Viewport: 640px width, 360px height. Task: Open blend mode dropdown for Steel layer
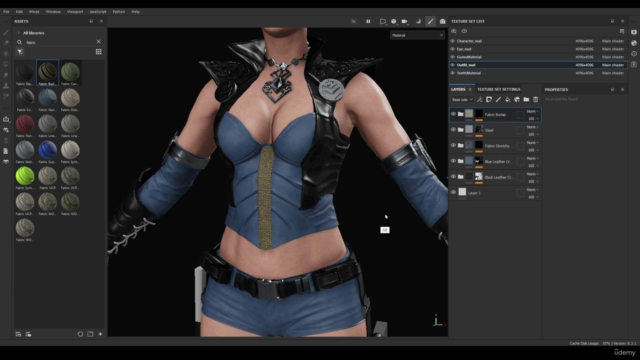click(532, 127)
